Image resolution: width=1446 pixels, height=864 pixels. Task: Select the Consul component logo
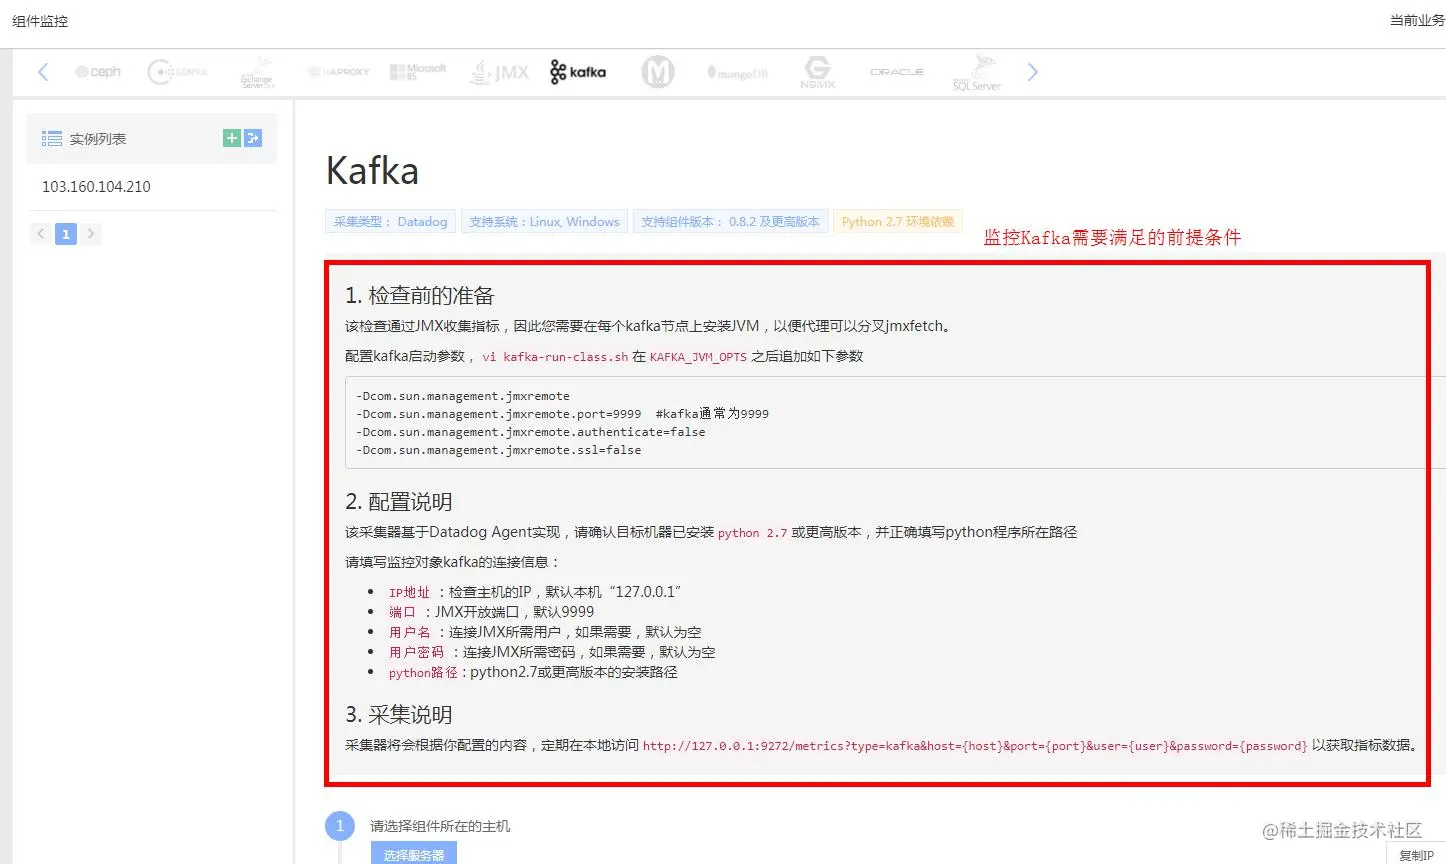178,72
